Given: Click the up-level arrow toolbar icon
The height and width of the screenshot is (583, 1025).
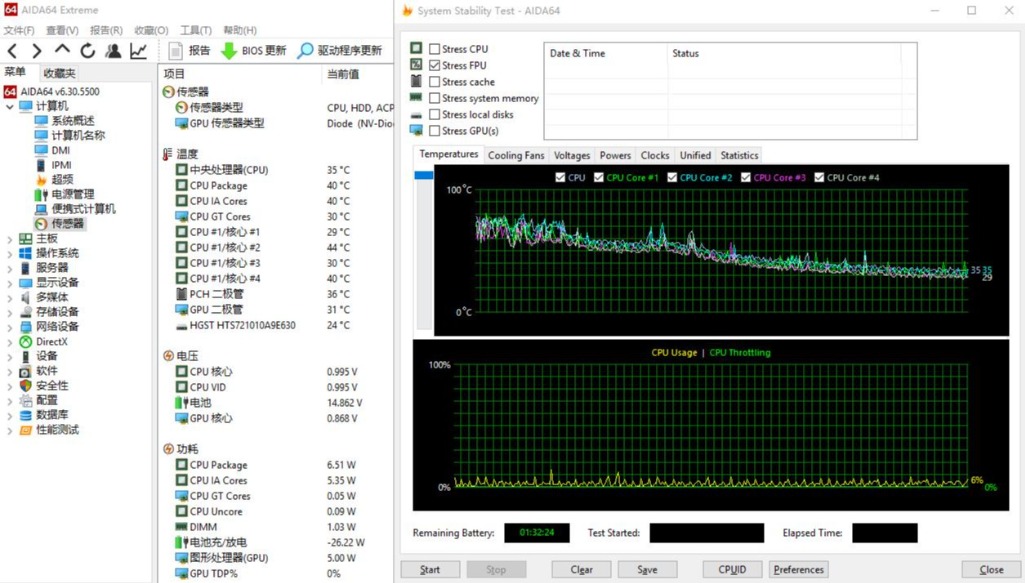Looking at the screenshot, I should 62,50.
